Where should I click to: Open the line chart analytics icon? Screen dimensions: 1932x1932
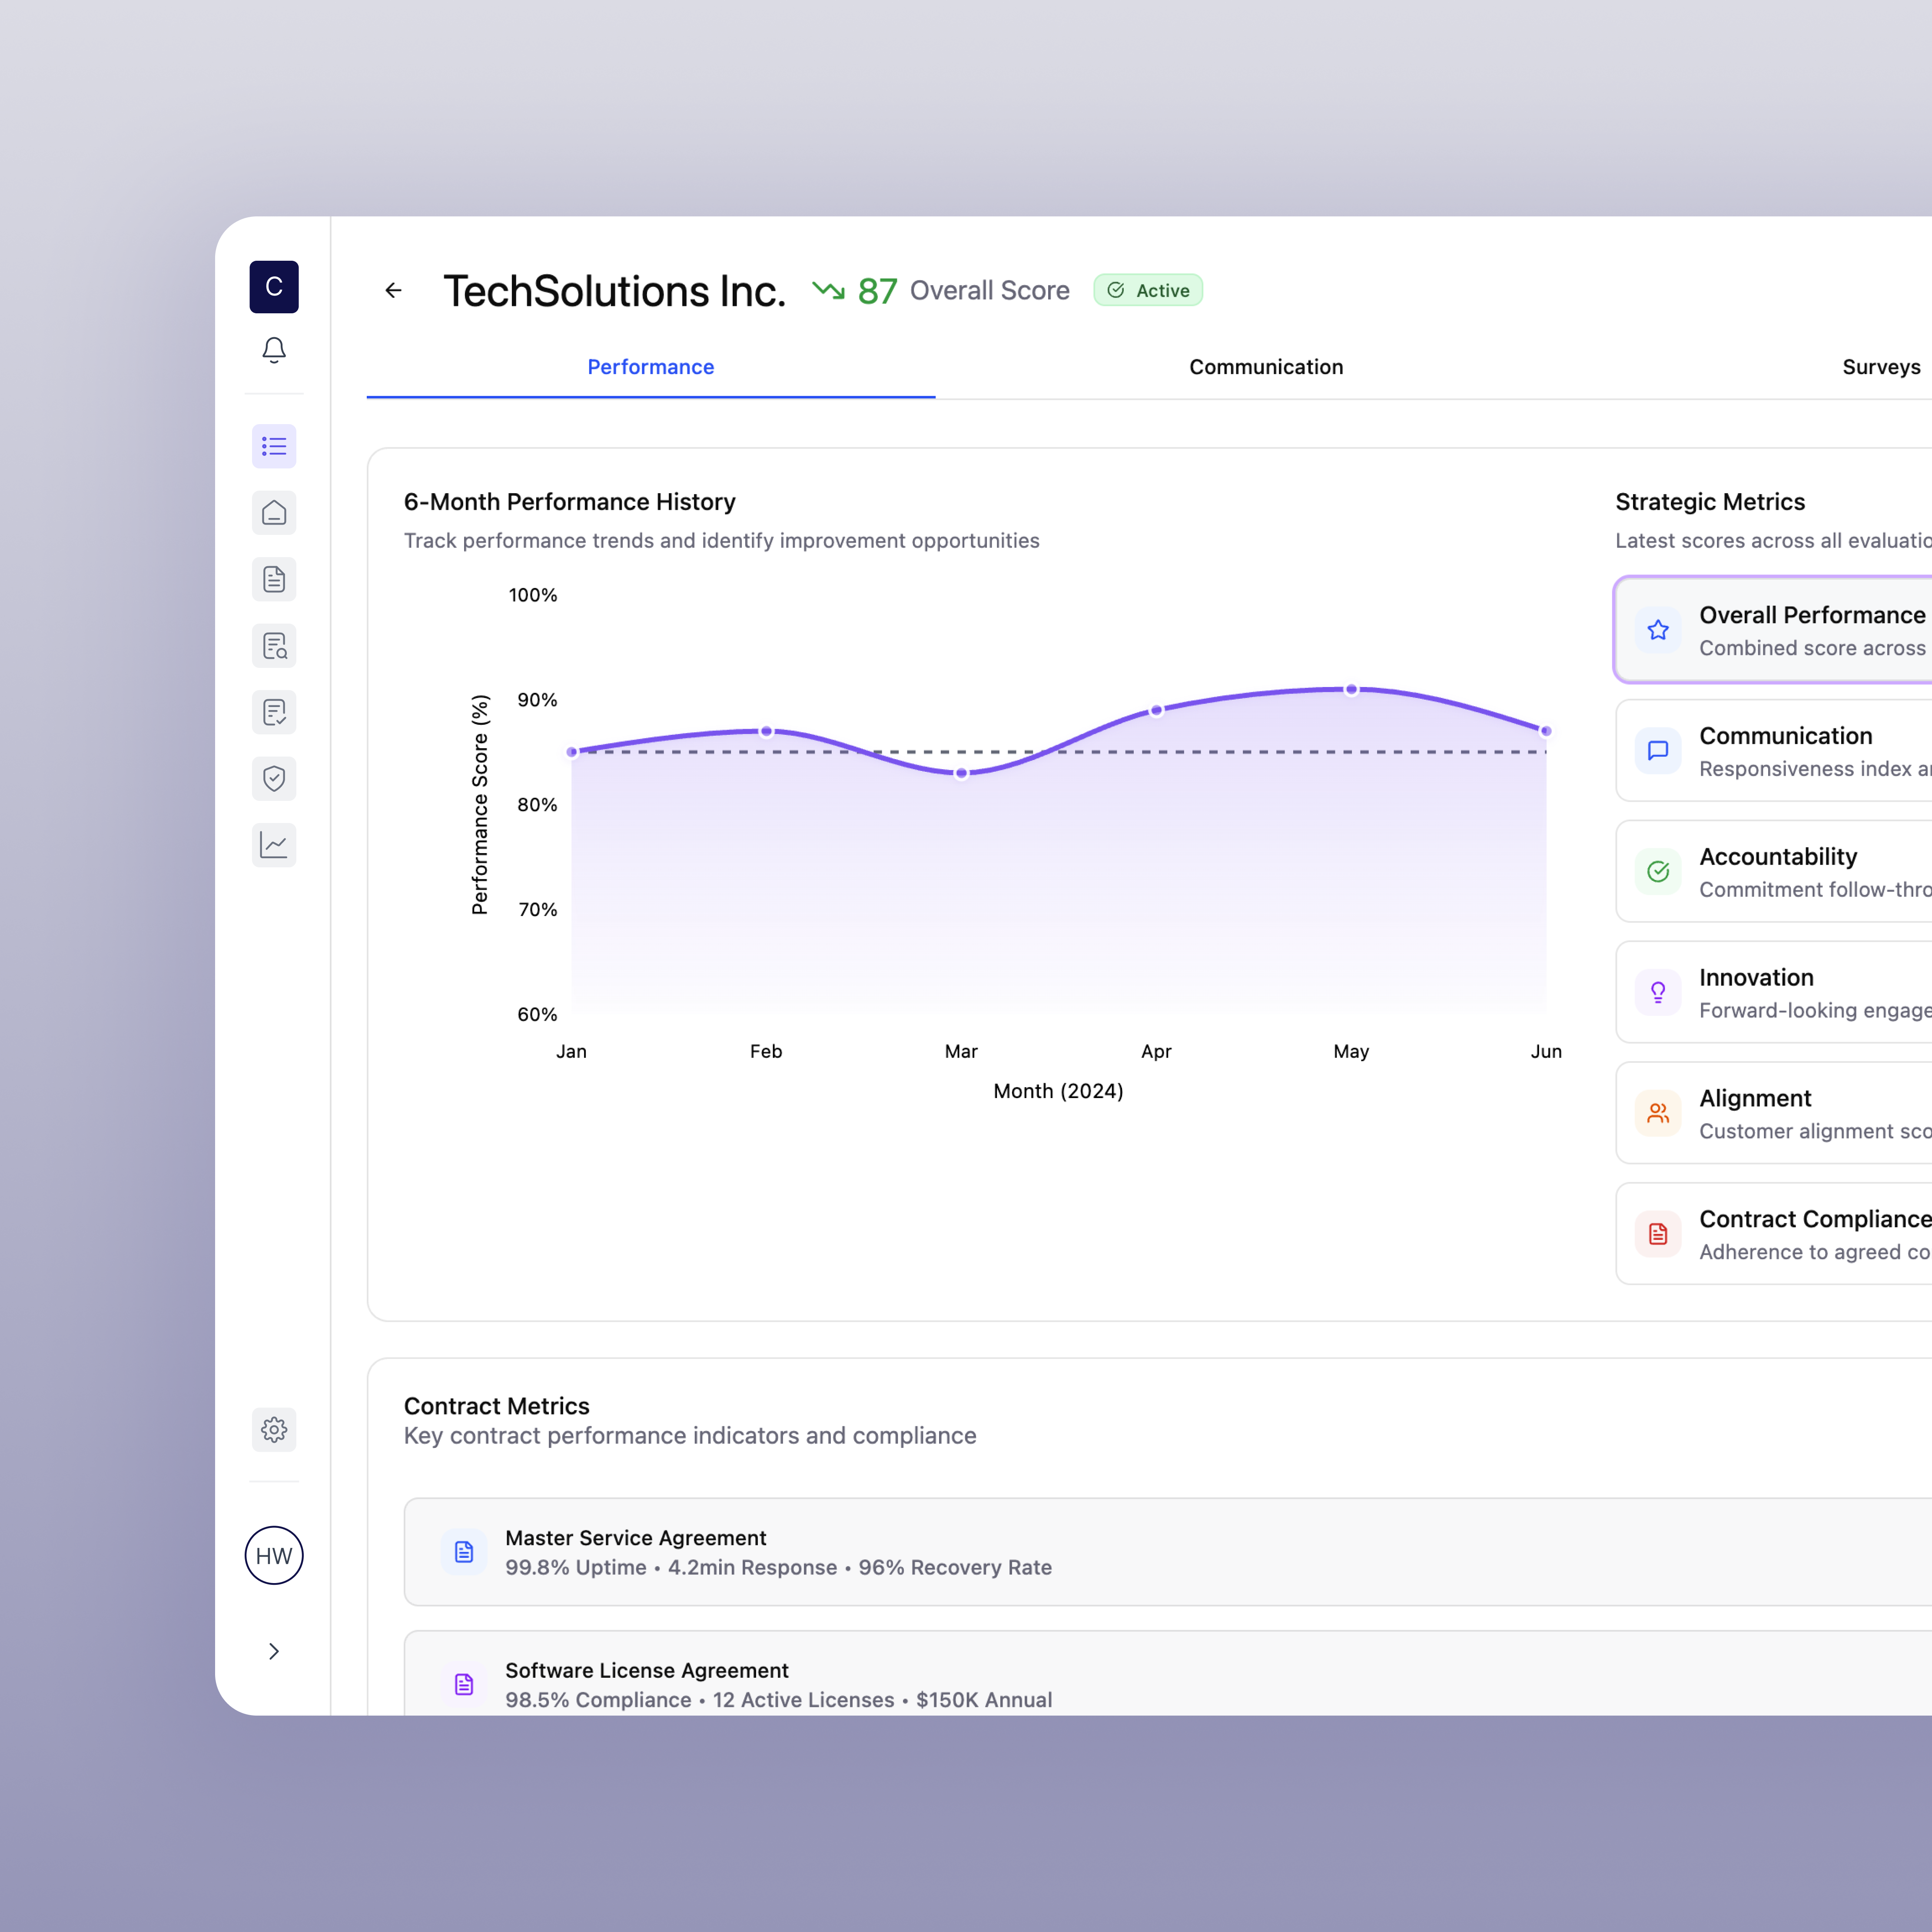pyautogui.click(x=274, y=845)
